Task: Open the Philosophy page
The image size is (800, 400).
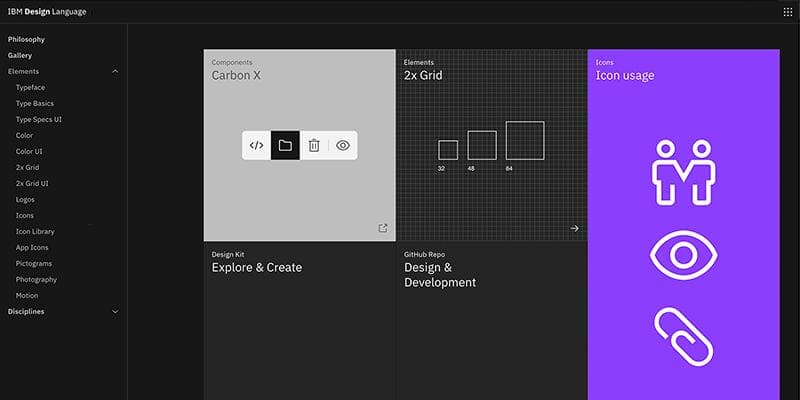Action: [x=26, y=39]
